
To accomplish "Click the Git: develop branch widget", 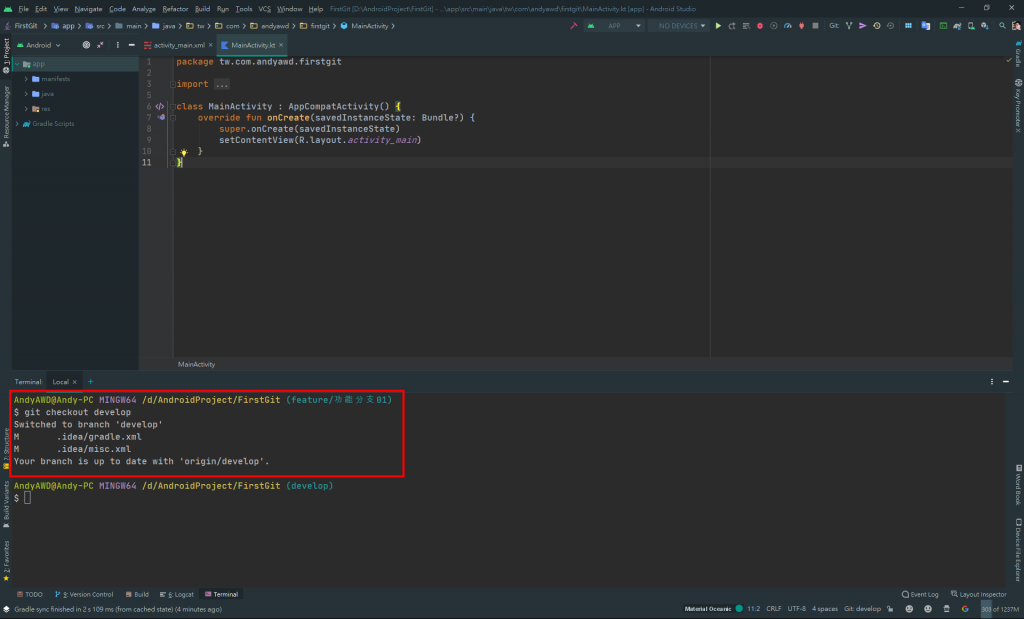I will click(863, 609).
